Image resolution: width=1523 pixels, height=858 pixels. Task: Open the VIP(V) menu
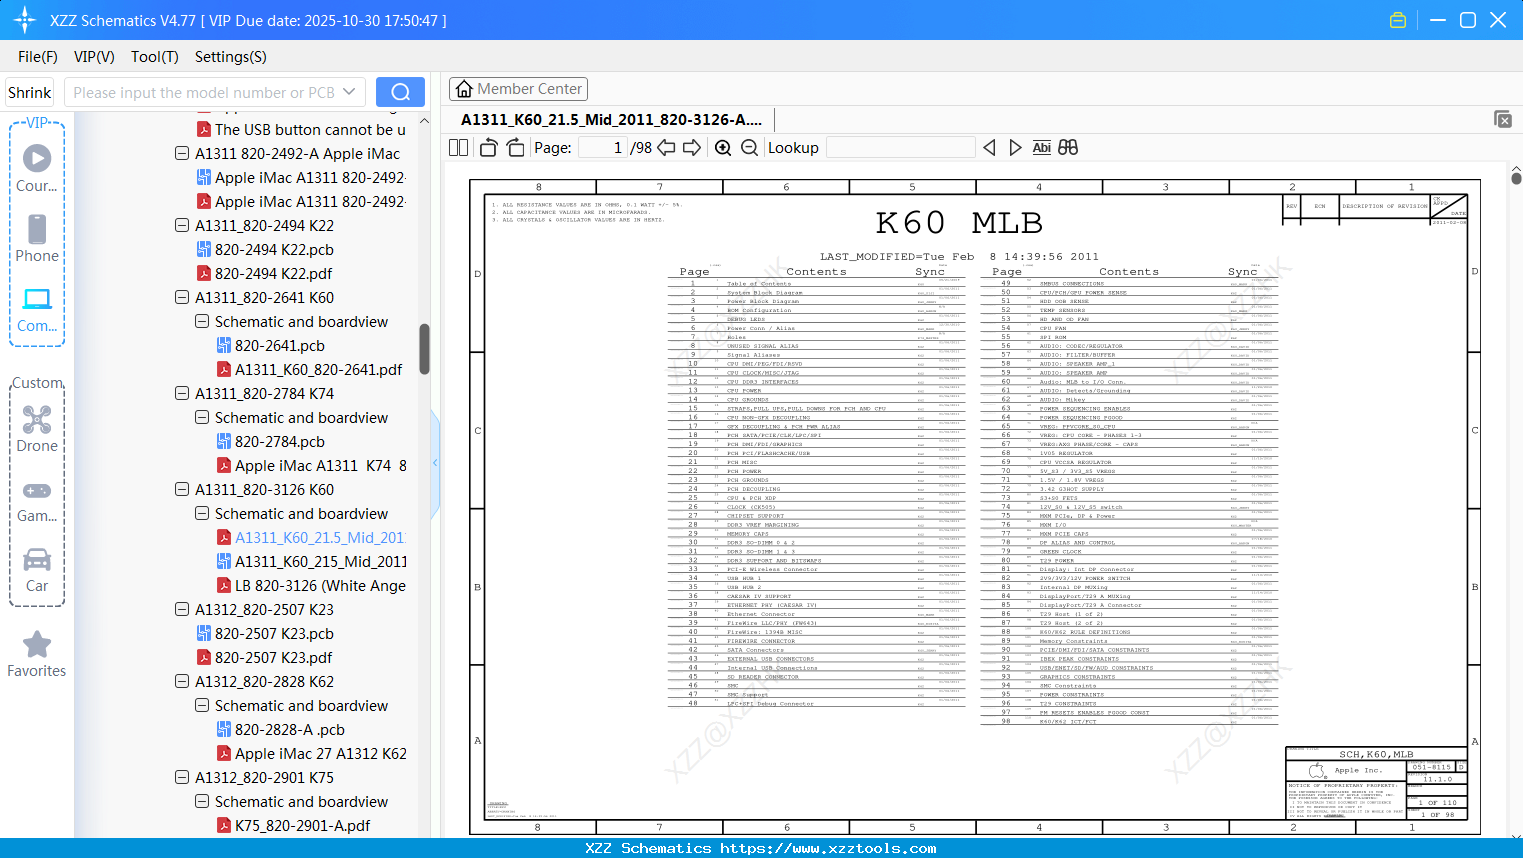coord(94,56)
